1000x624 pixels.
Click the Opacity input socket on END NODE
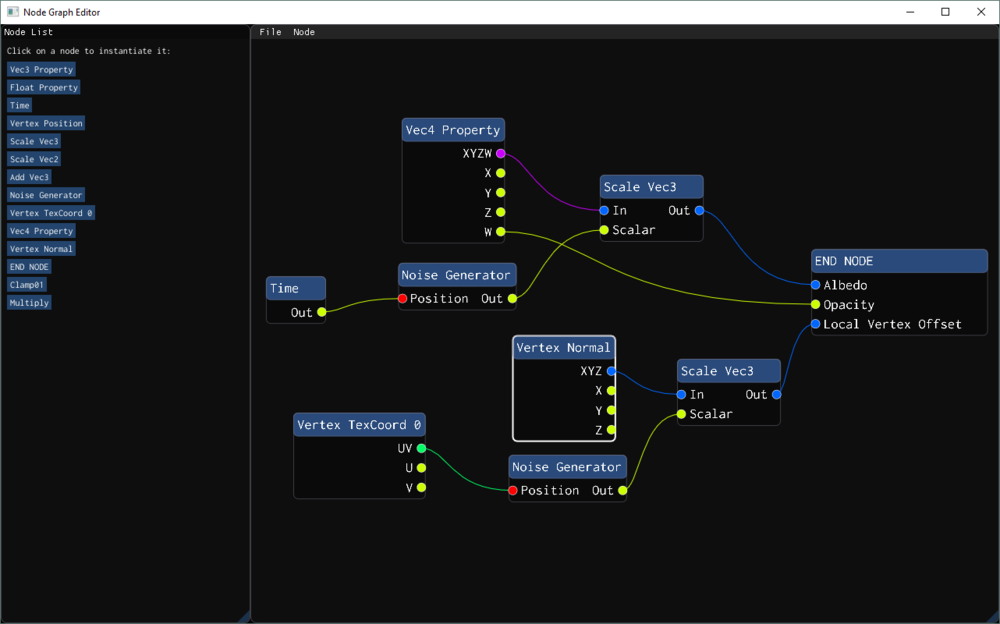point(813,304)
